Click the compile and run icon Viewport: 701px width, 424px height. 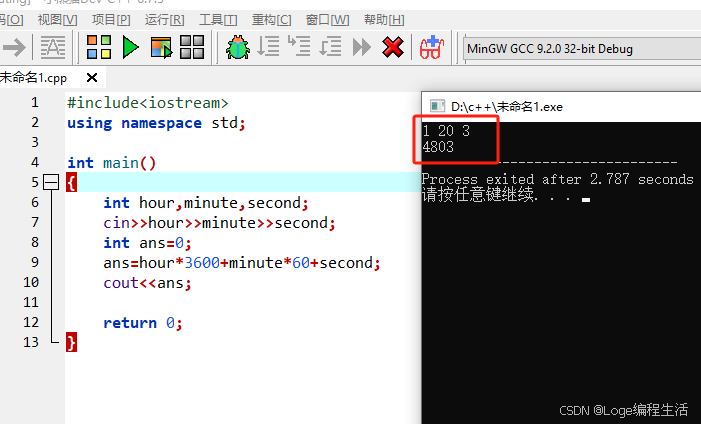pos(161,47)
